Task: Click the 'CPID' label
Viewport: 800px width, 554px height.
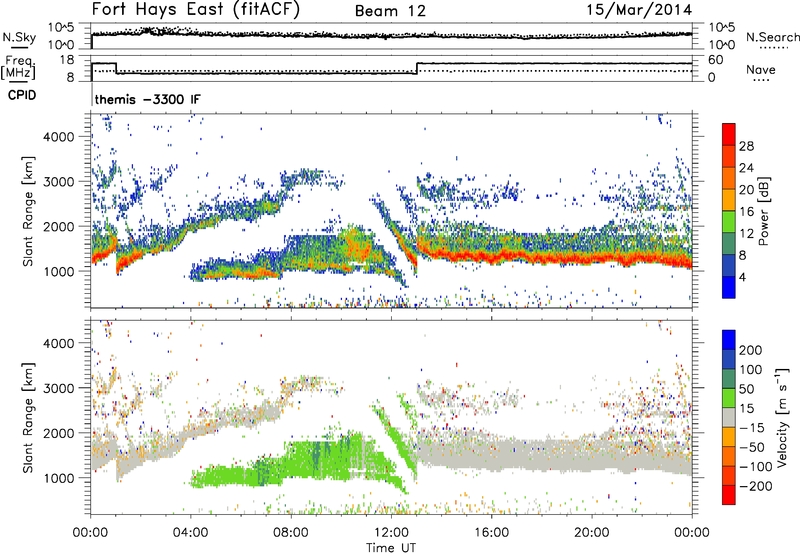Action: (x=22, y=95)
